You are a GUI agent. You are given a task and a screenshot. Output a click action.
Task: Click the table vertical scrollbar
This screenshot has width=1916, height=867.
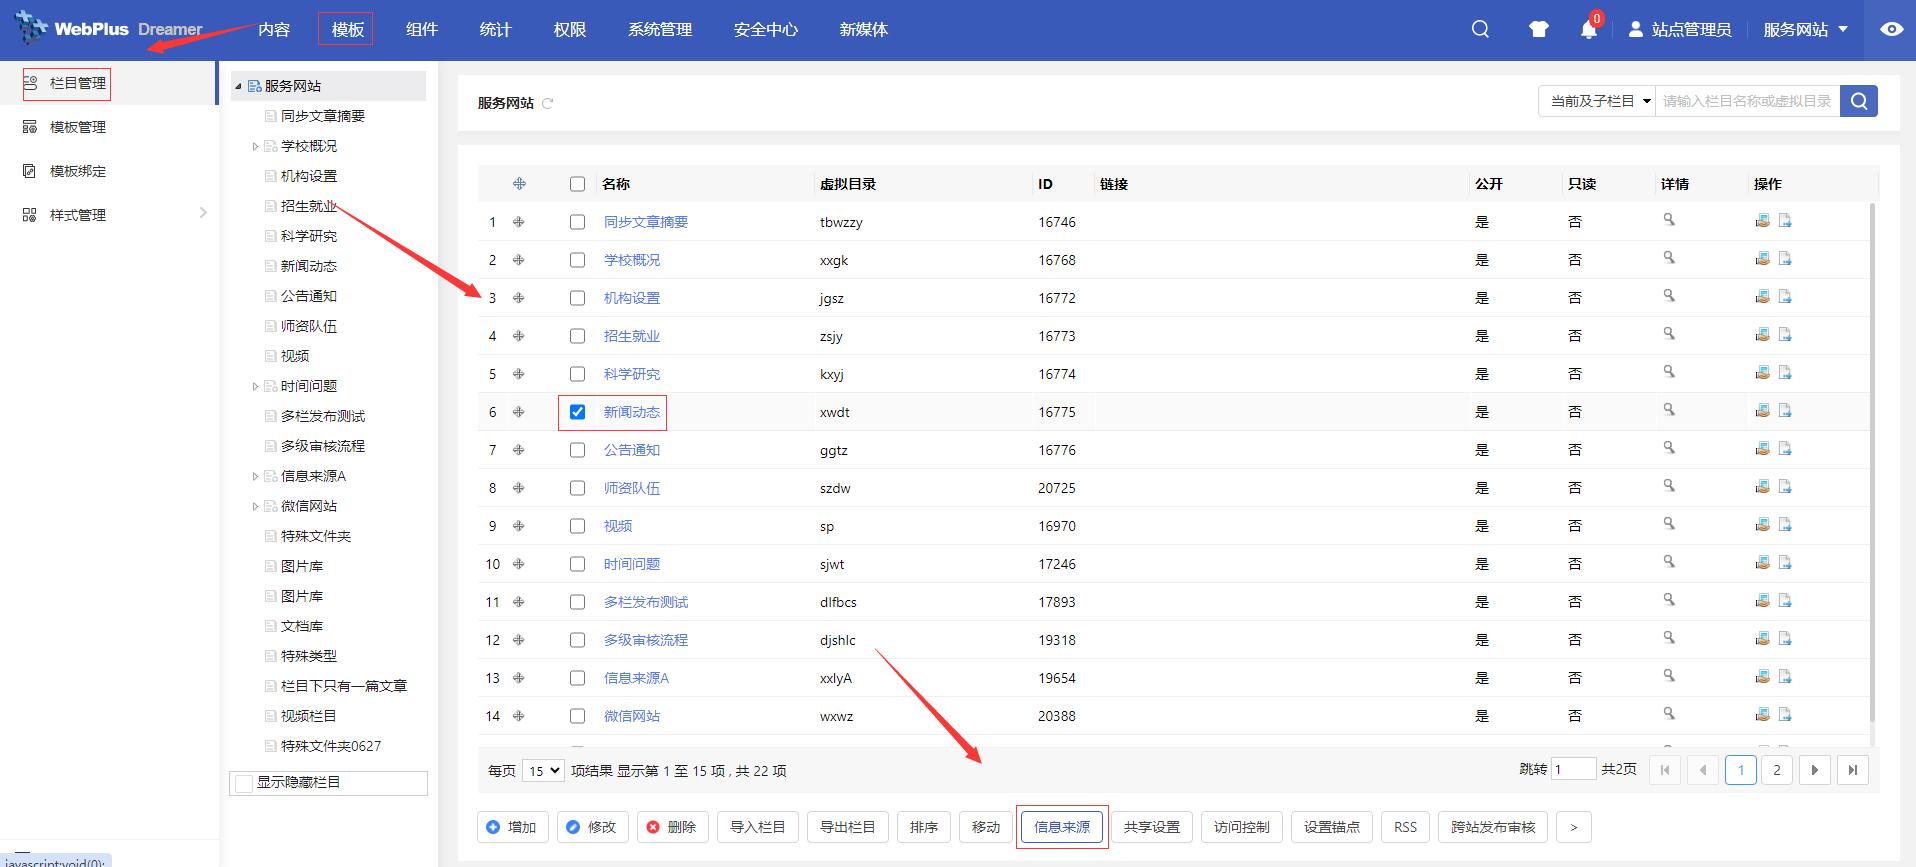[x=1872, y=460]
